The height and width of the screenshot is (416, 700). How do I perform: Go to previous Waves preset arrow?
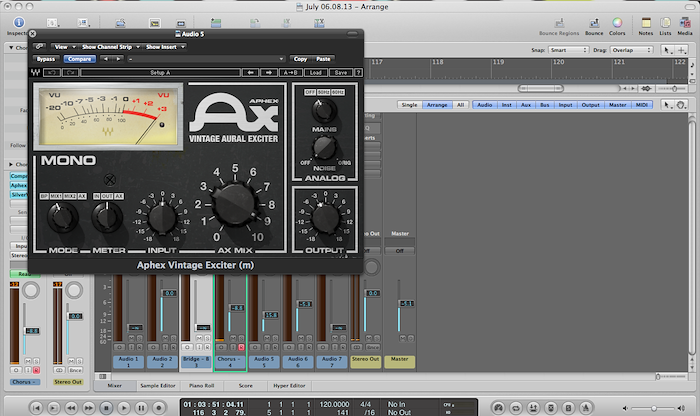point(250,72)
